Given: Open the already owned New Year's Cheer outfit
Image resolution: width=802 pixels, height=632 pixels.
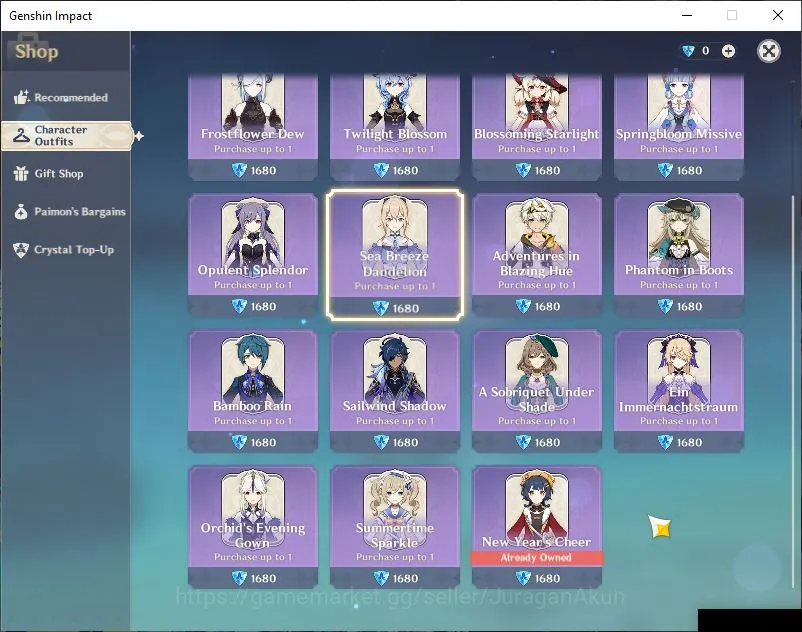Looking at the screenshot, I should [537, 527].
